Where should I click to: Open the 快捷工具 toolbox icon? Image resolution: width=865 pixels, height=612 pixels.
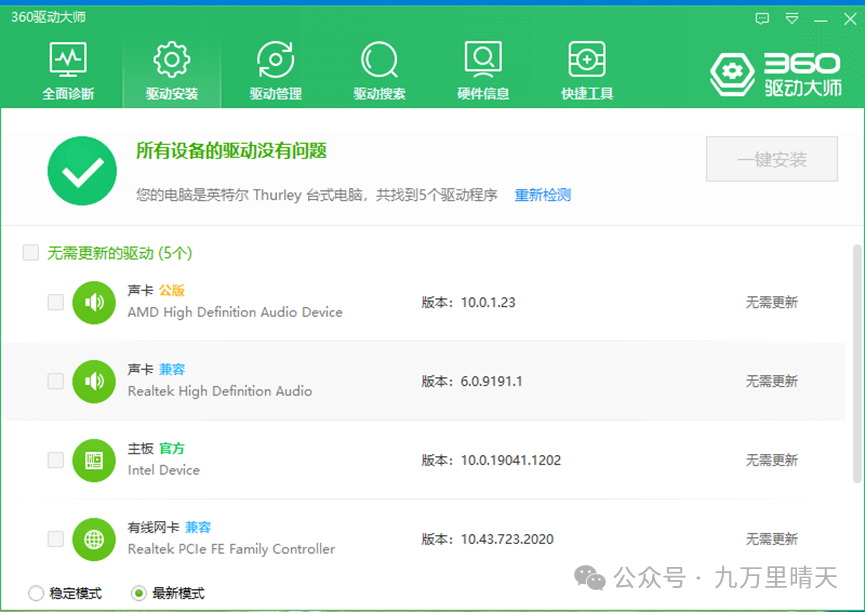[587, 60]
